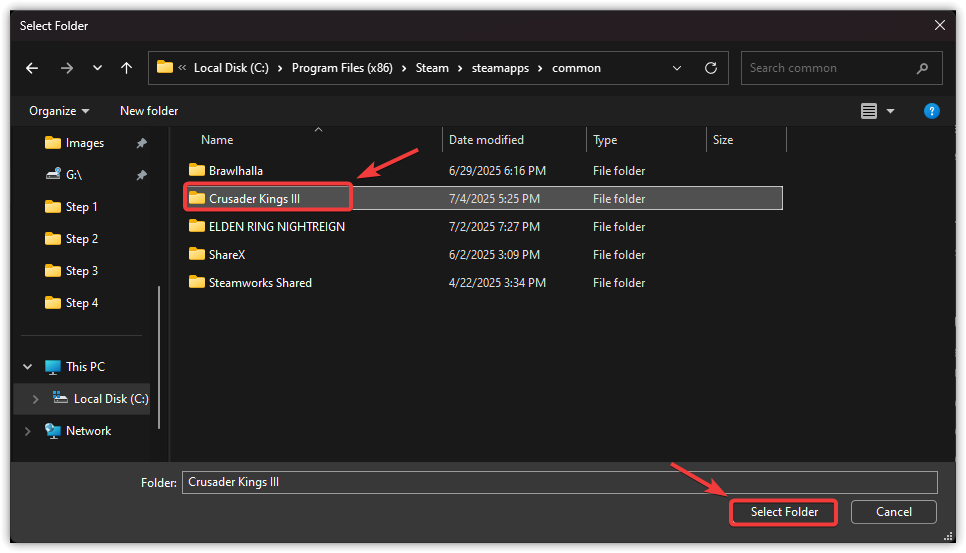Screen dimensions: 966x553
Task: Expand Local Disk (C:) in tree
Action: [37, 399]
